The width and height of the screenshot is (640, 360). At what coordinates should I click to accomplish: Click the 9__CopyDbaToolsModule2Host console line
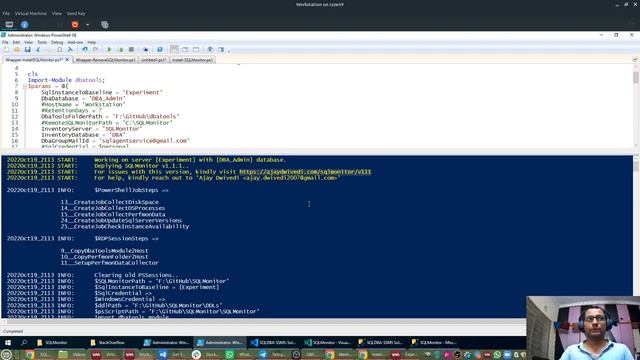[104, 251]
